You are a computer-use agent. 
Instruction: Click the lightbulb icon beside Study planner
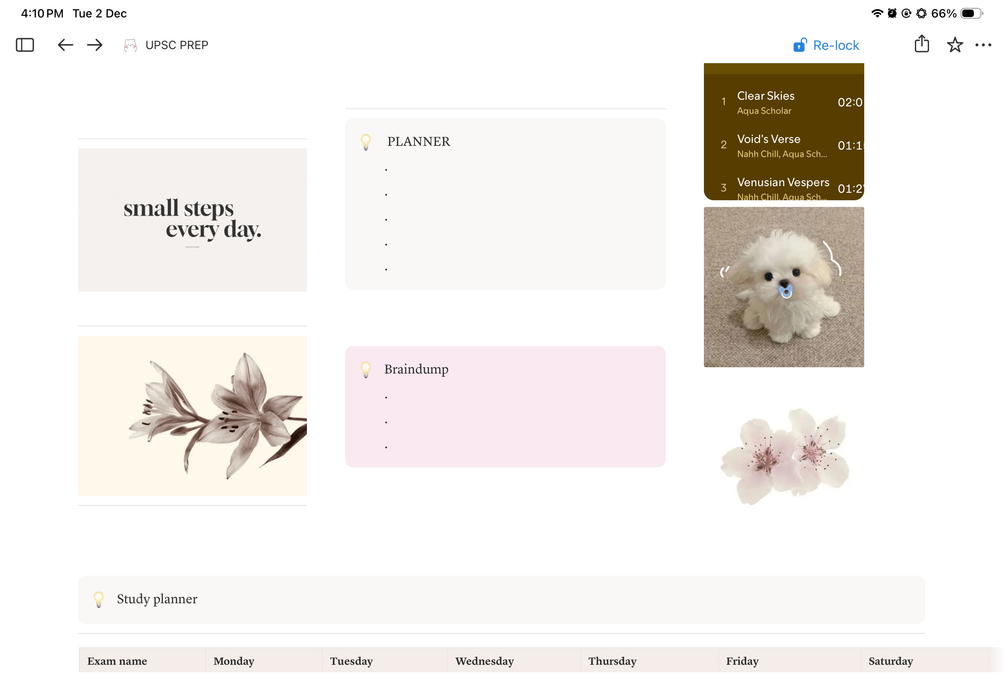click(99, 599)
